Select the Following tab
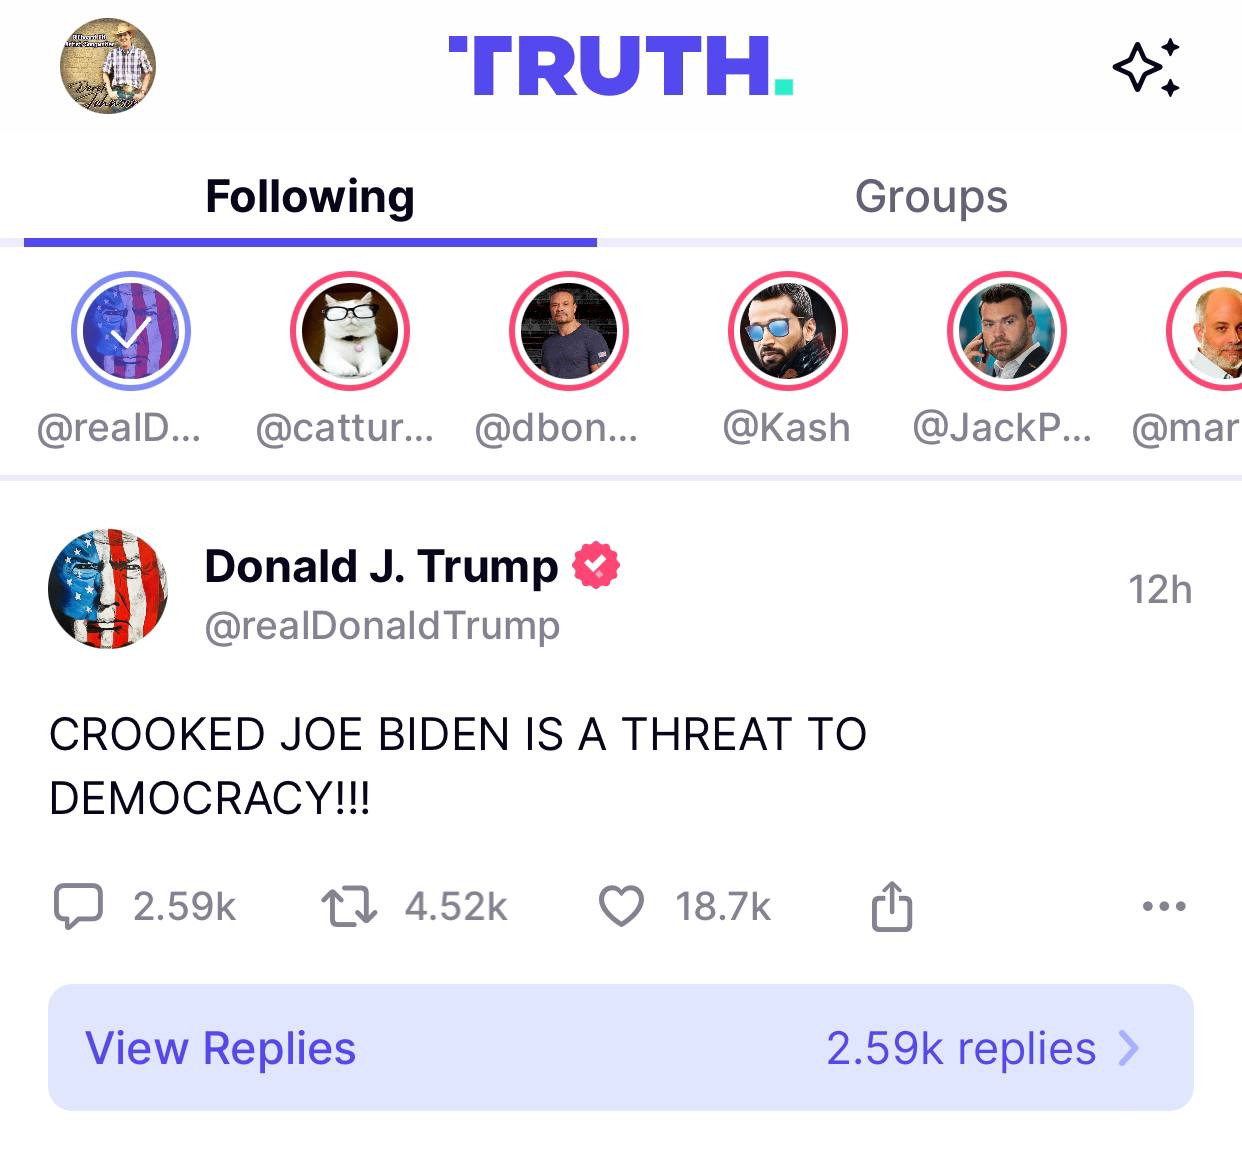The width and height of the screenshot is (1242, 1166). point(310,196)
